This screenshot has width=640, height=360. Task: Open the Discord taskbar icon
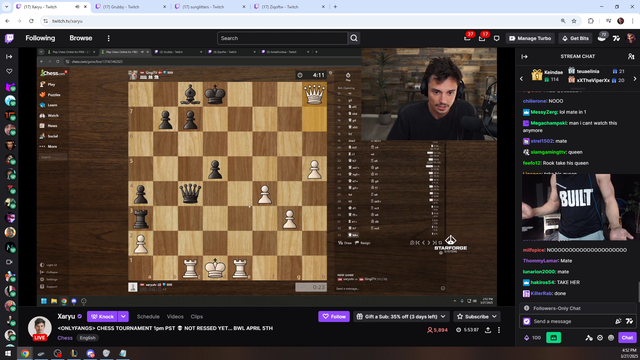click(90, 353)
